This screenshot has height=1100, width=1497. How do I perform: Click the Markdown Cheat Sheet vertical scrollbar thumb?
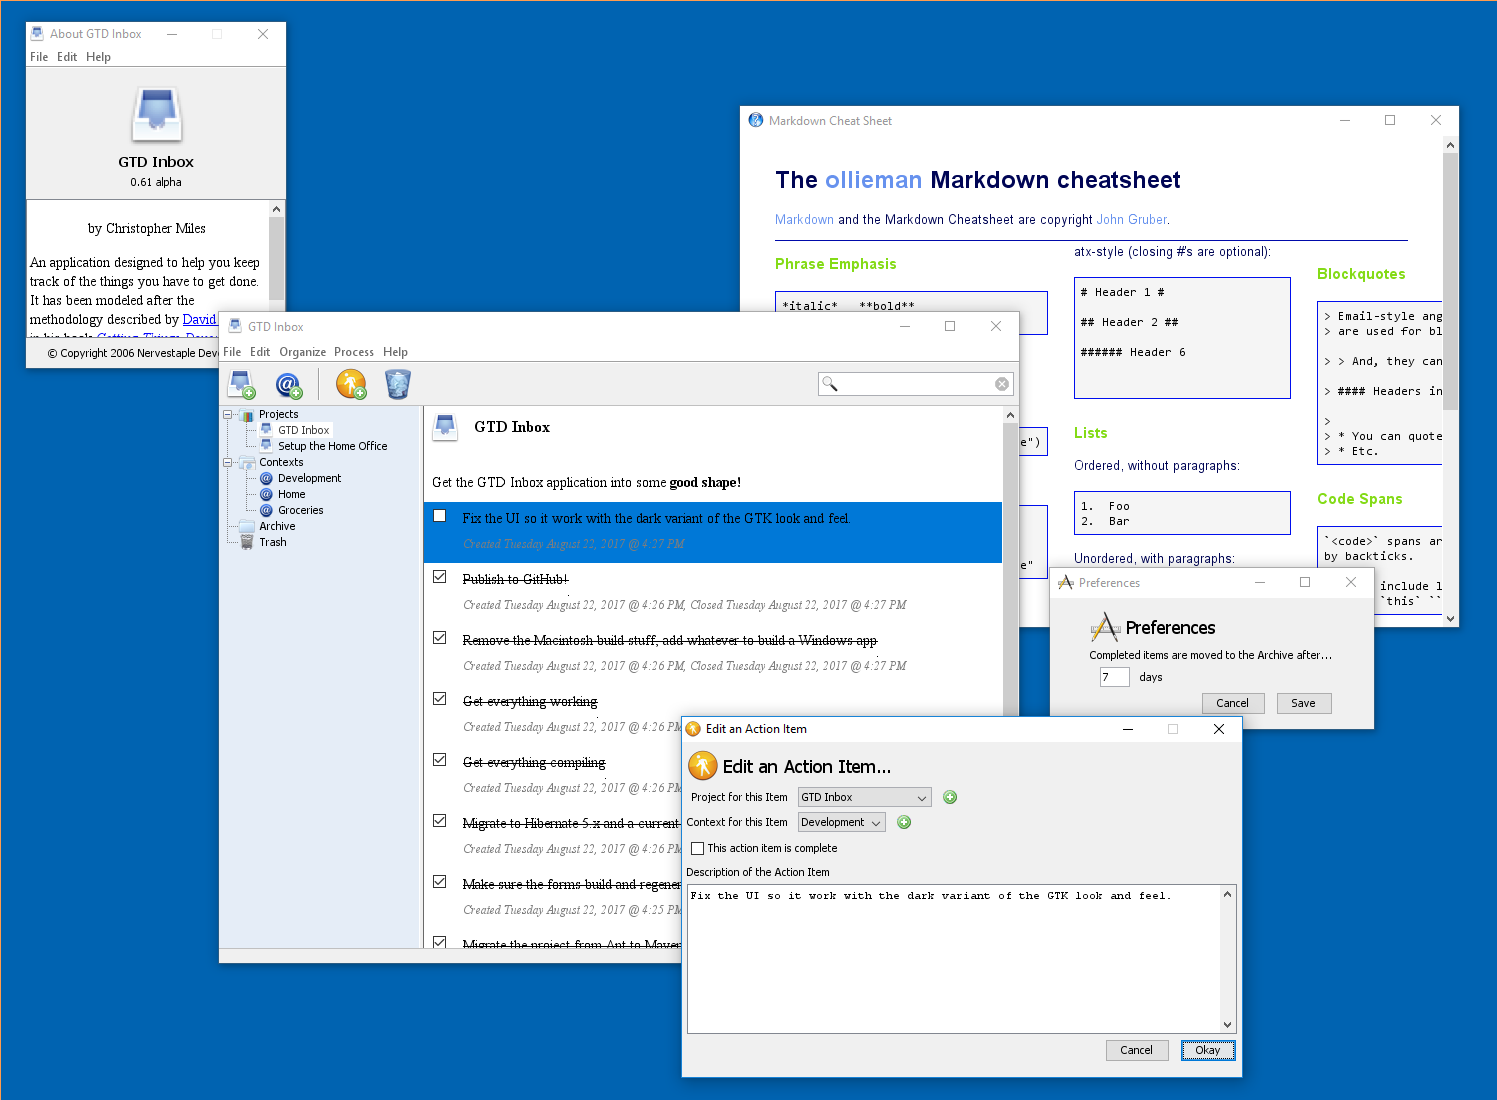tap(1450, 280)
